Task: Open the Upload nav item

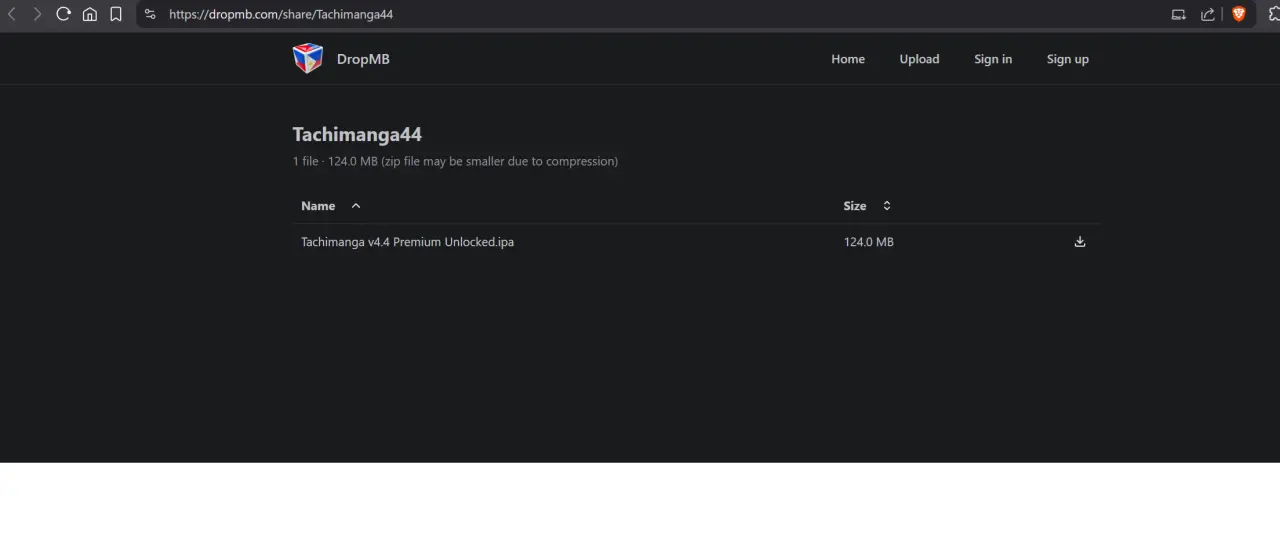Action: [x=919, y=59]
